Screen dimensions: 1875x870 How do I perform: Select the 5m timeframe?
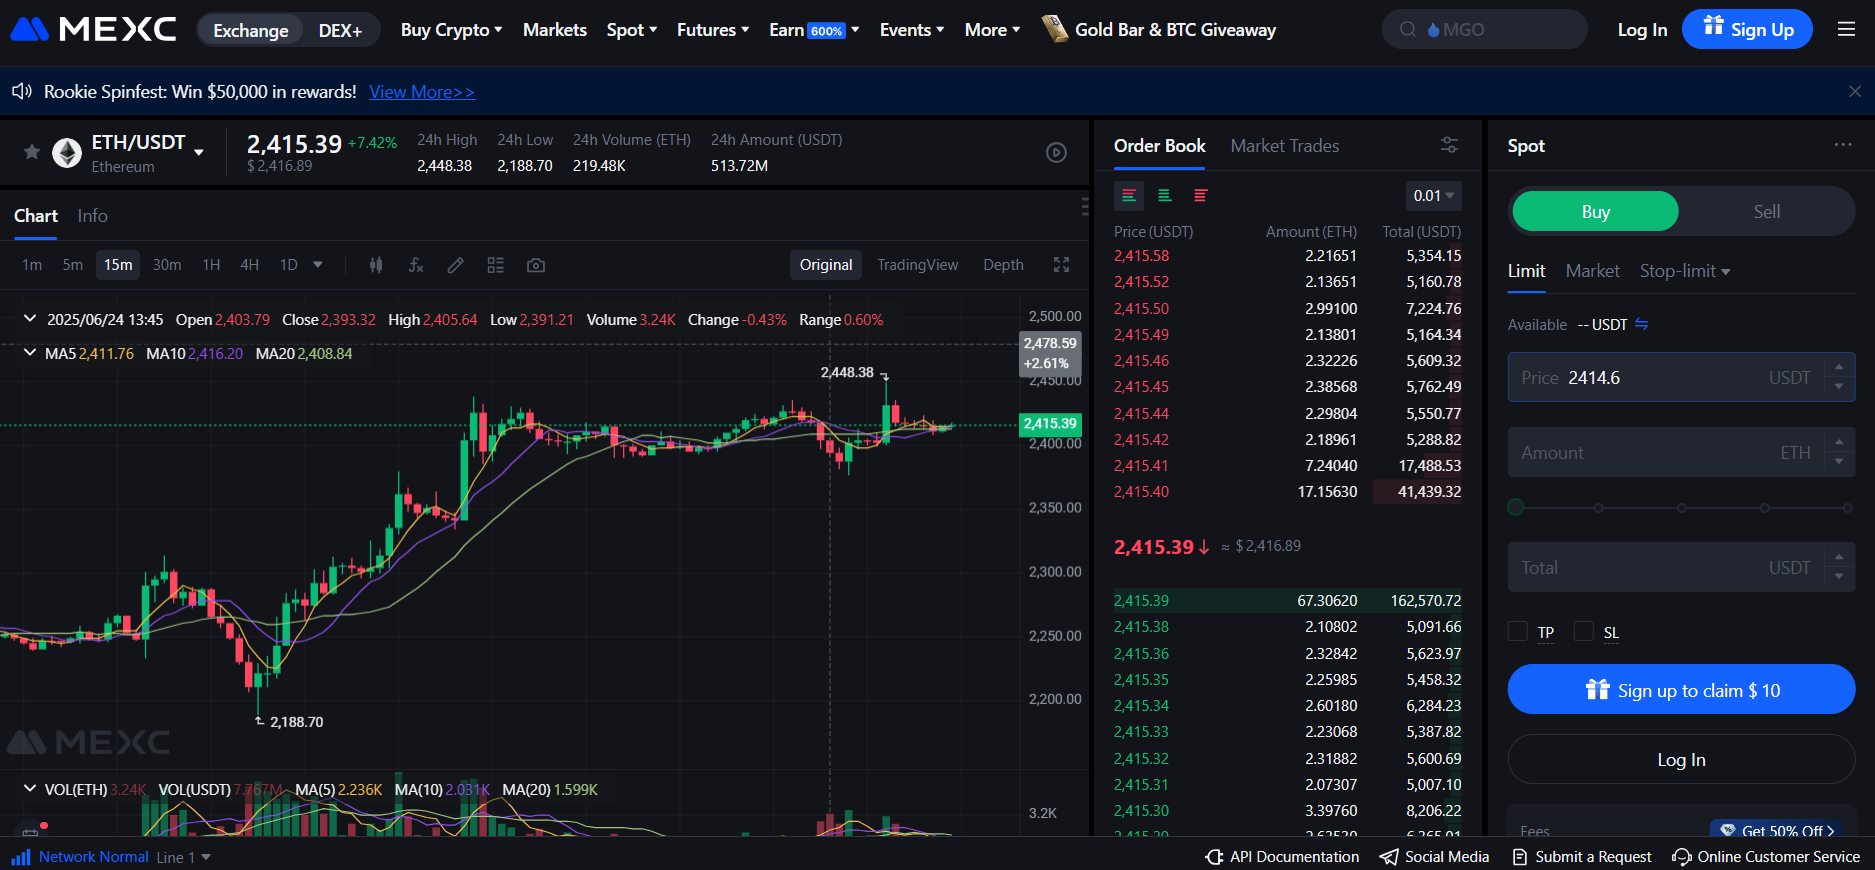tap(72, 265)
